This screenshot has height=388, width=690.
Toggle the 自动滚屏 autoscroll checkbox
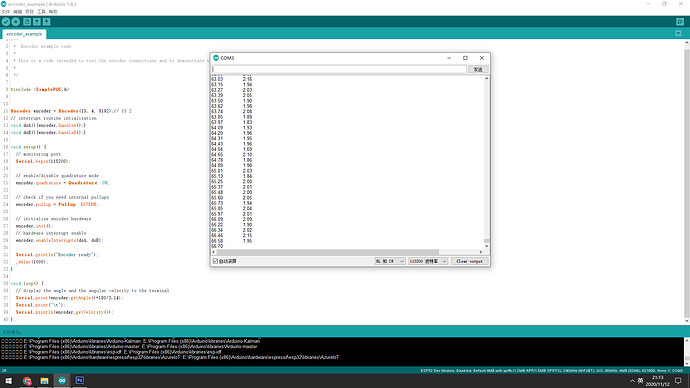pyautogui.click(x=216, y=261)
